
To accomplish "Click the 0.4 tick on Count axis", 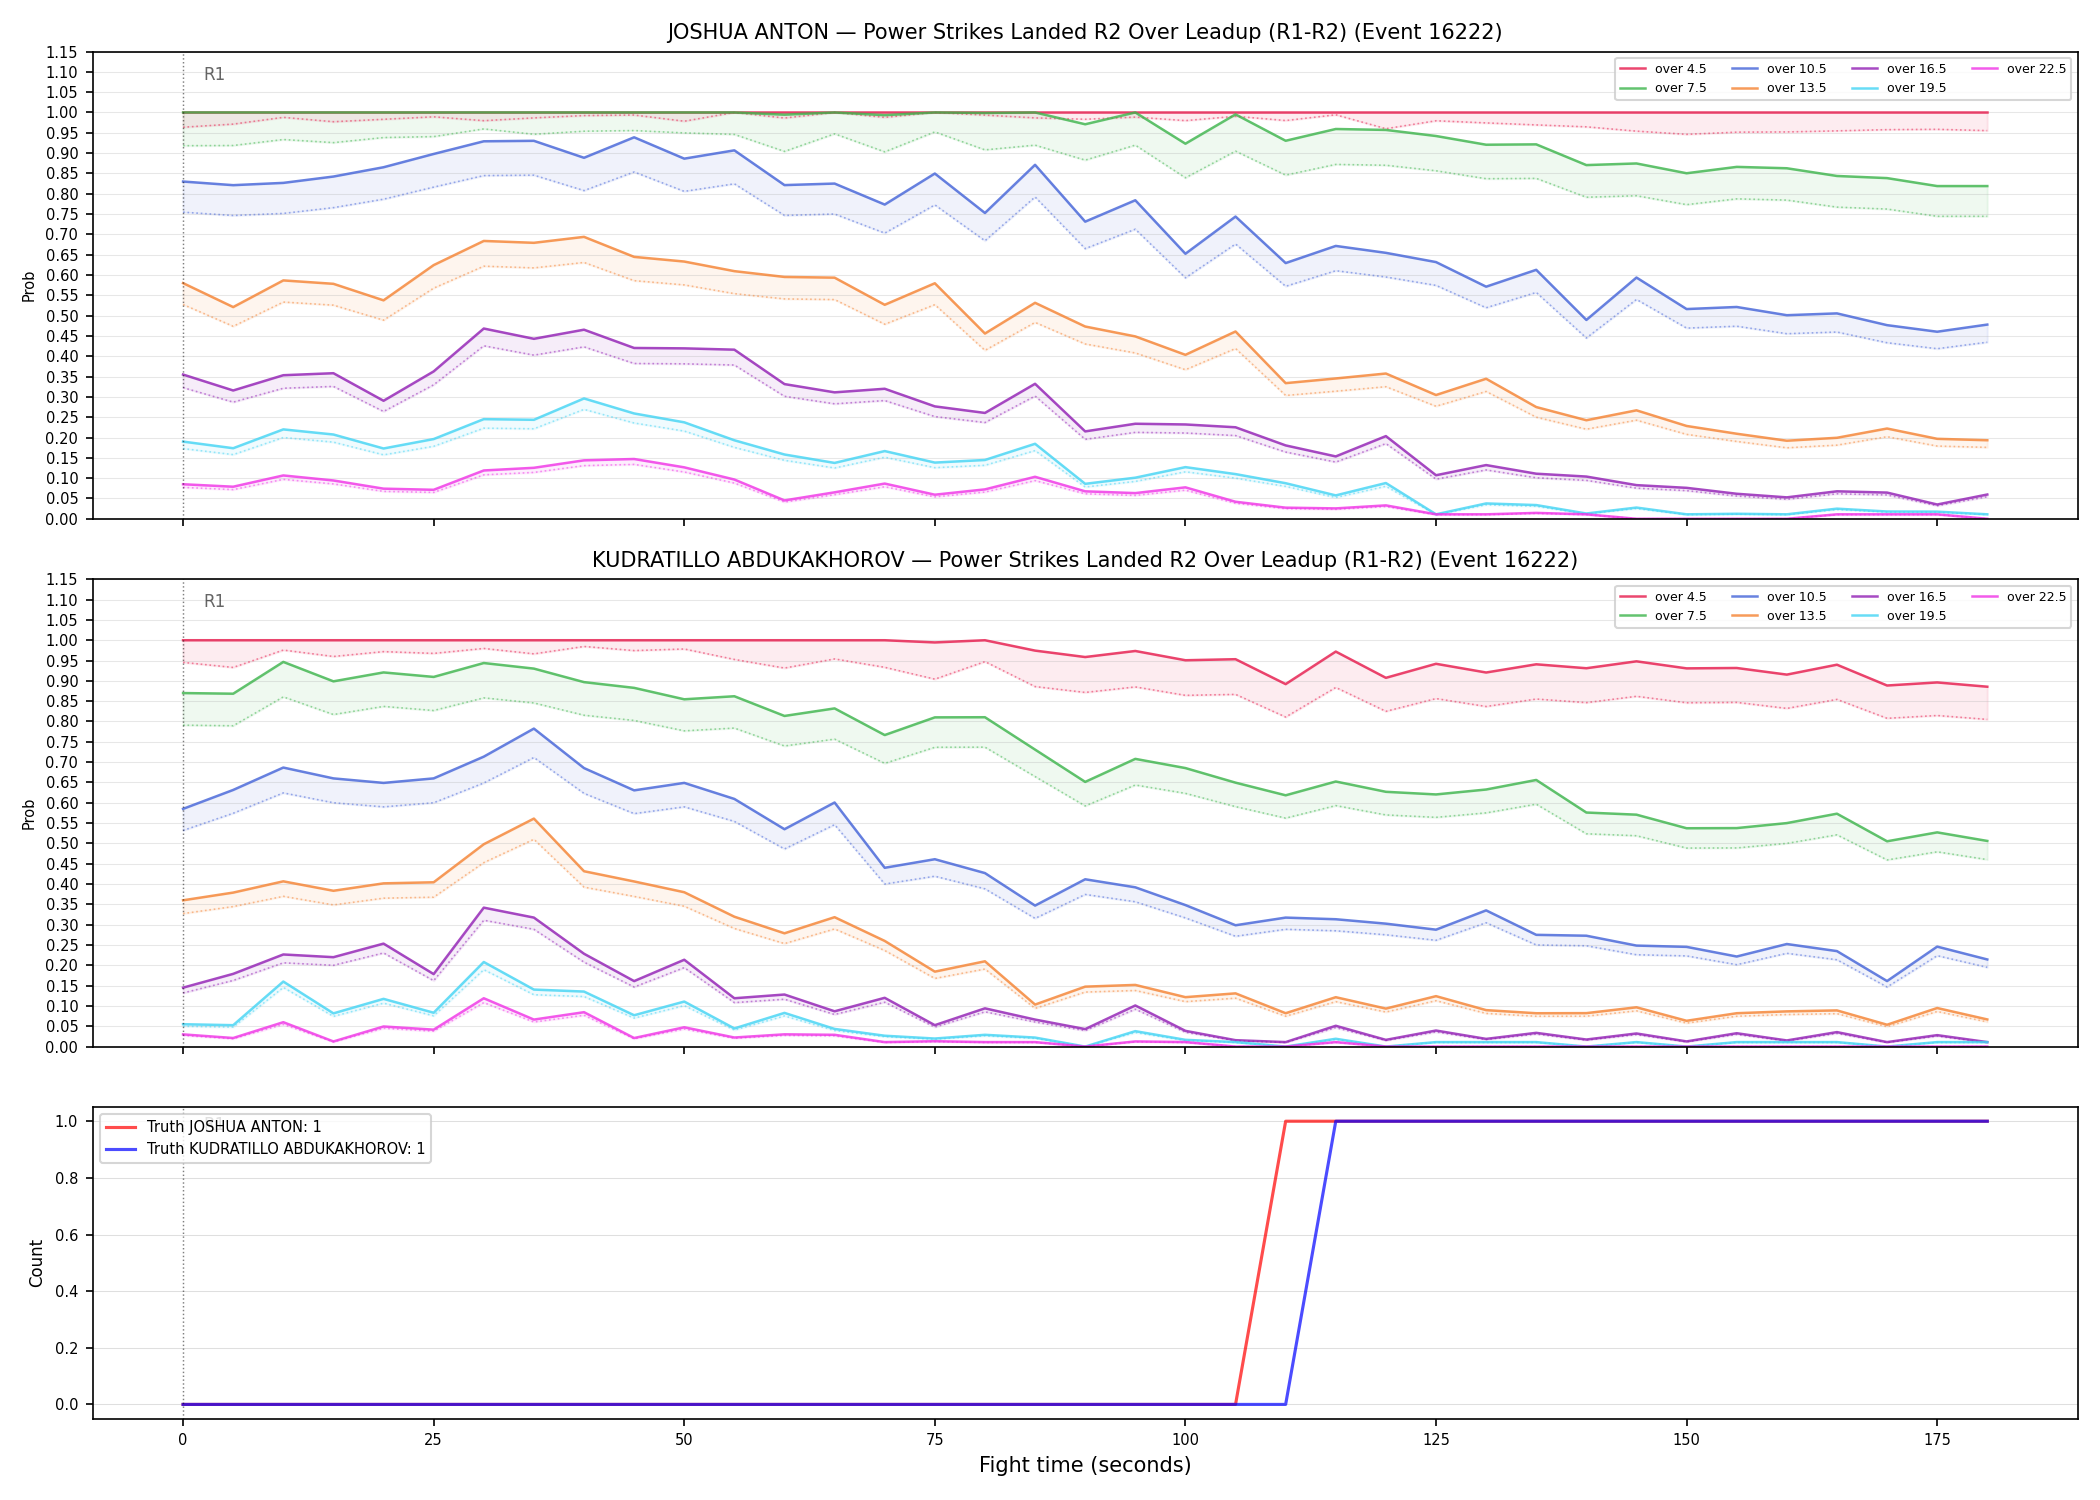I will point(68,1291).
